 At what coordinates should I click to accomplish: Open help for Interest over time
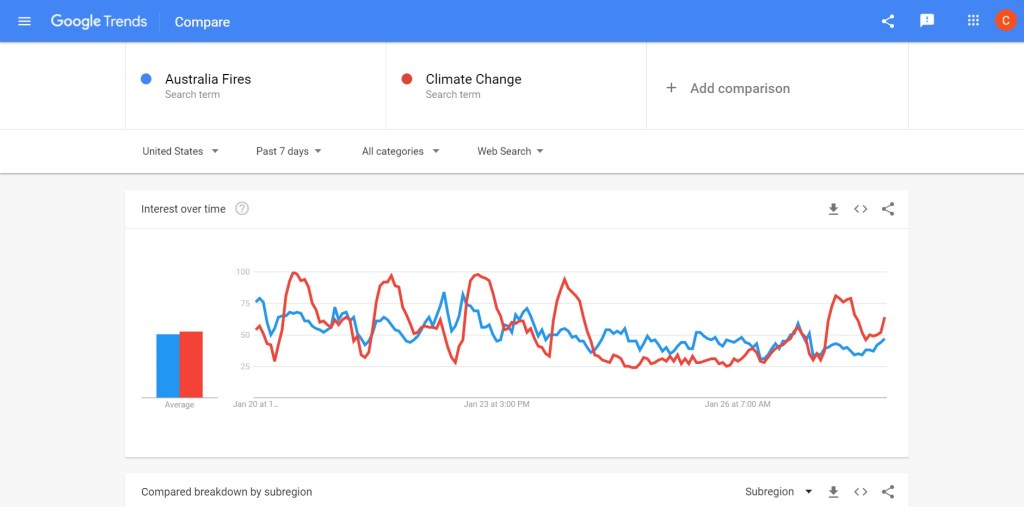(x=242, y=209)
